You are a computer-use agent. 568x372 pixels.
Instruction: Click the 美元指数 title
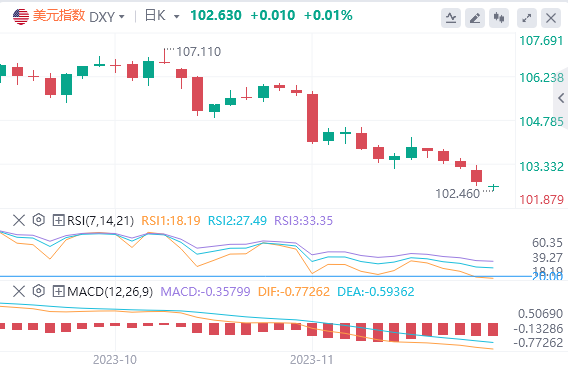[59, 16]
